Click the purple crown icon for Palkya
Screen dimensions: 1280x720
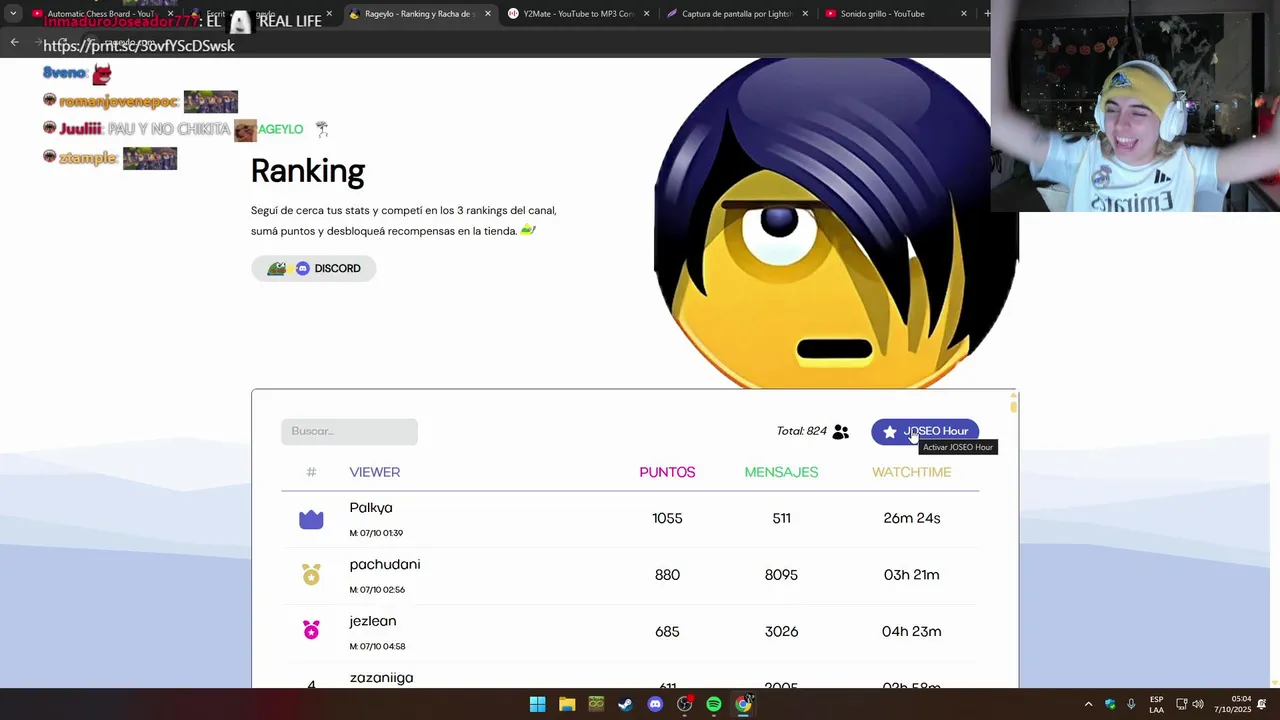click(311, 519)
